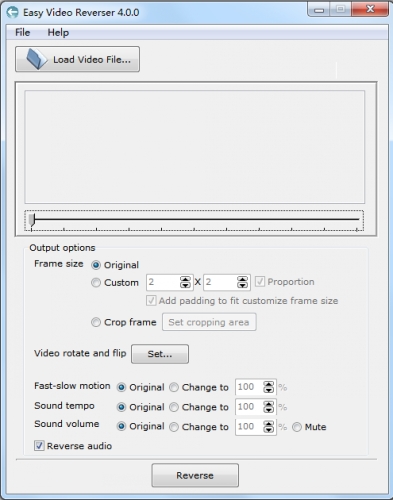Decrease custom frame height with down arrow
Viewport: 393px width, 500px height.
tap(242, 285)
